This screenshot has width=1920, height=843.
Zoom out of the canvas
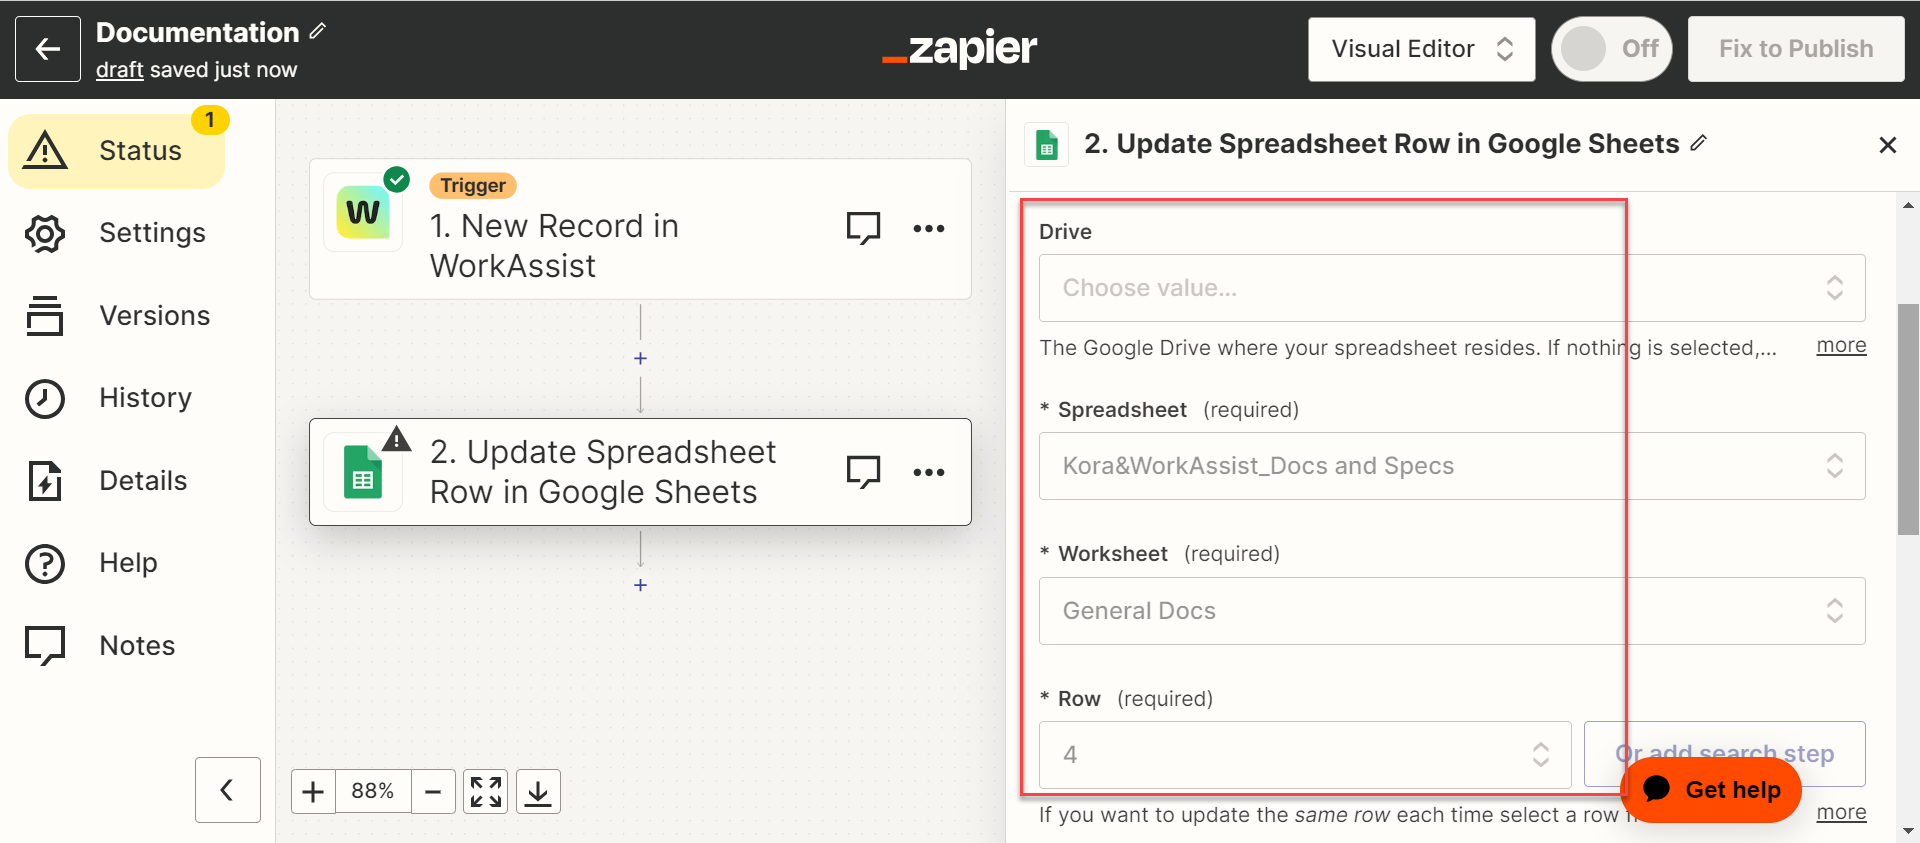(433, 792)
